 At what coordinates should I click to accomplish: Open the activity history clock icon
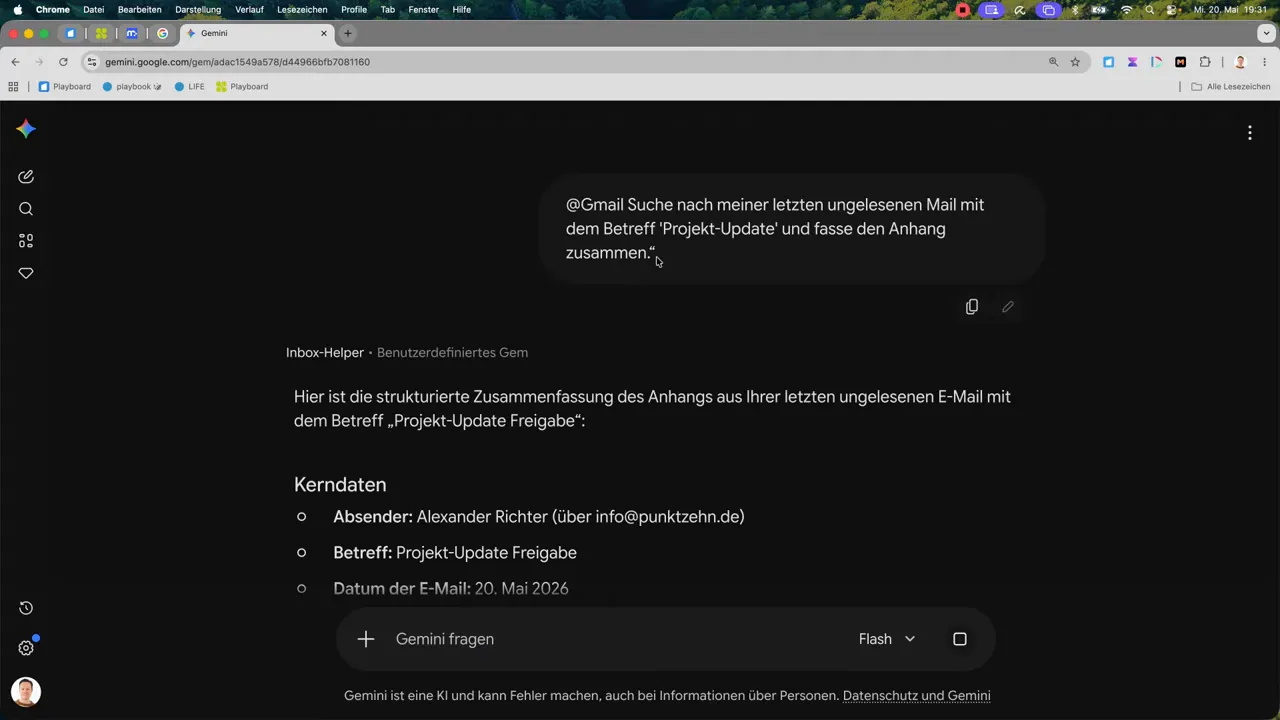coord(26,608)
